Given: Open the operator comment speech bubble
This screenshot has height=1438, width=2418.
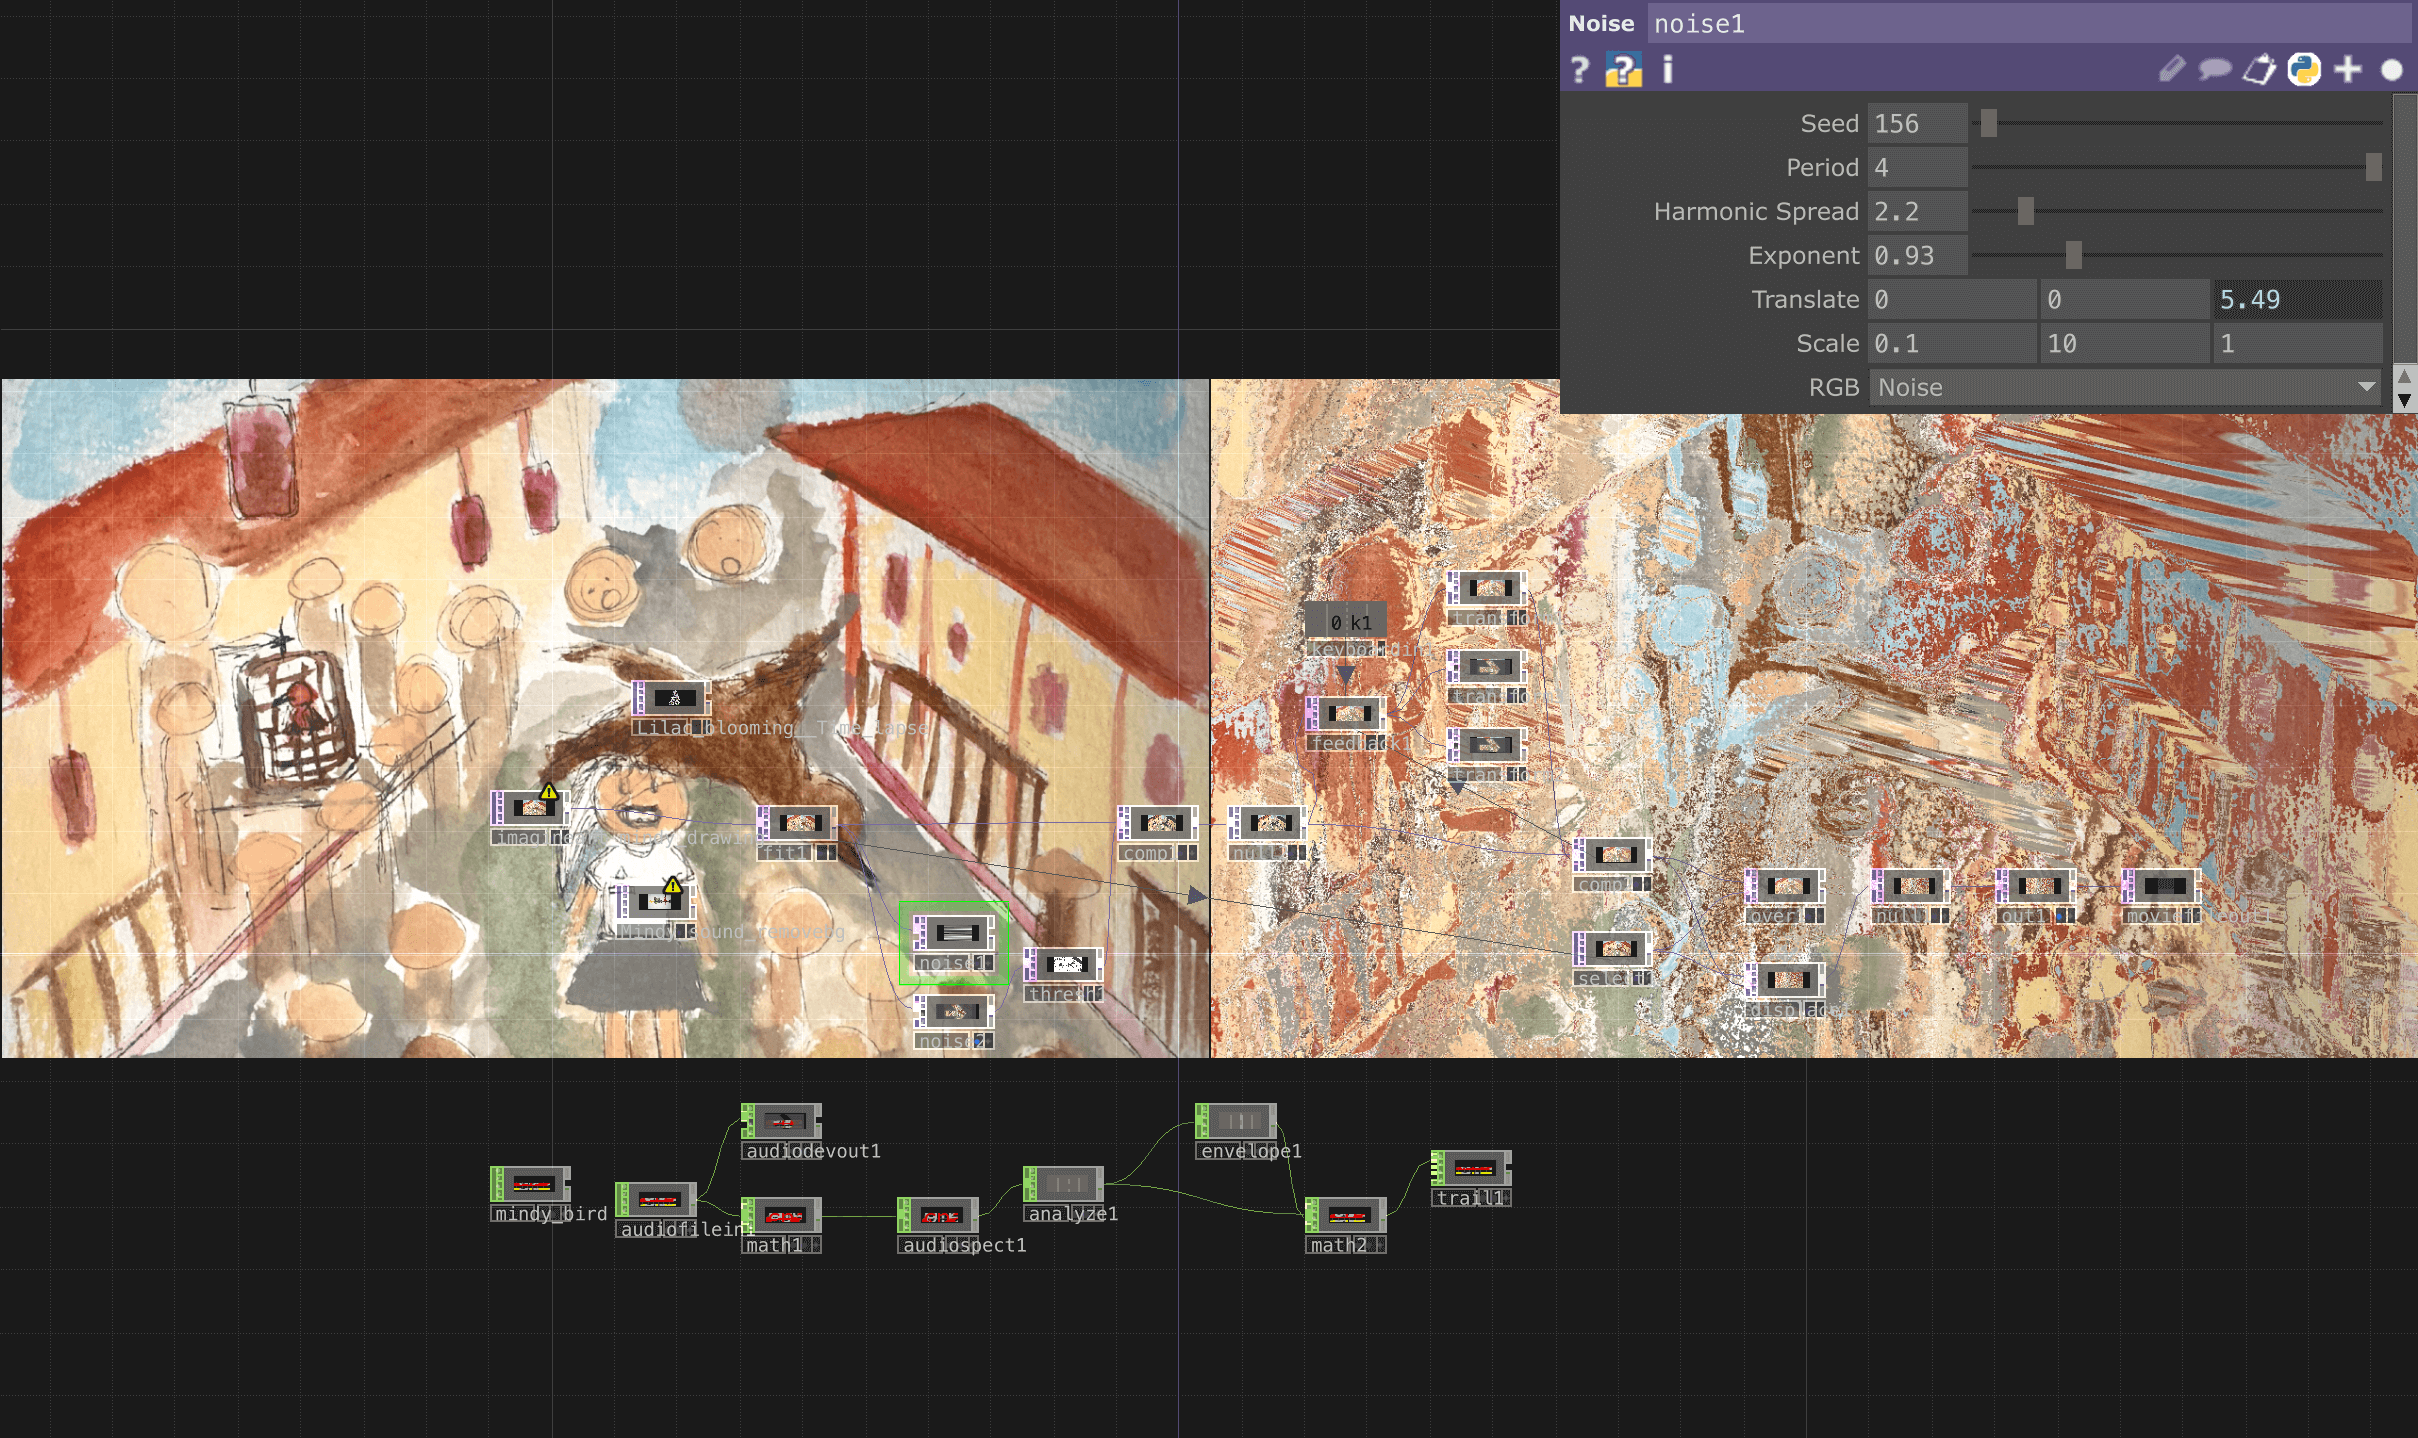Looking at the screenshot, I should 2214,69.
